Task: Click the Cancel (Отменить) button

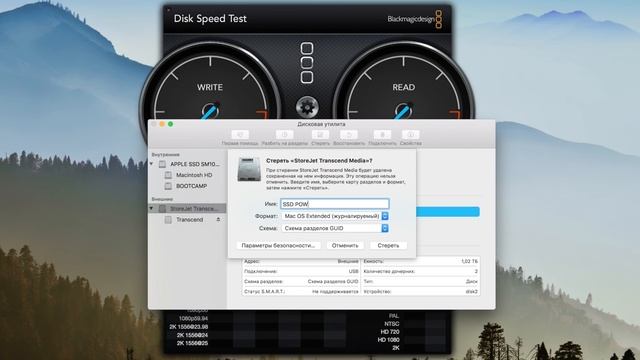Action: click(x=345, y=246)
